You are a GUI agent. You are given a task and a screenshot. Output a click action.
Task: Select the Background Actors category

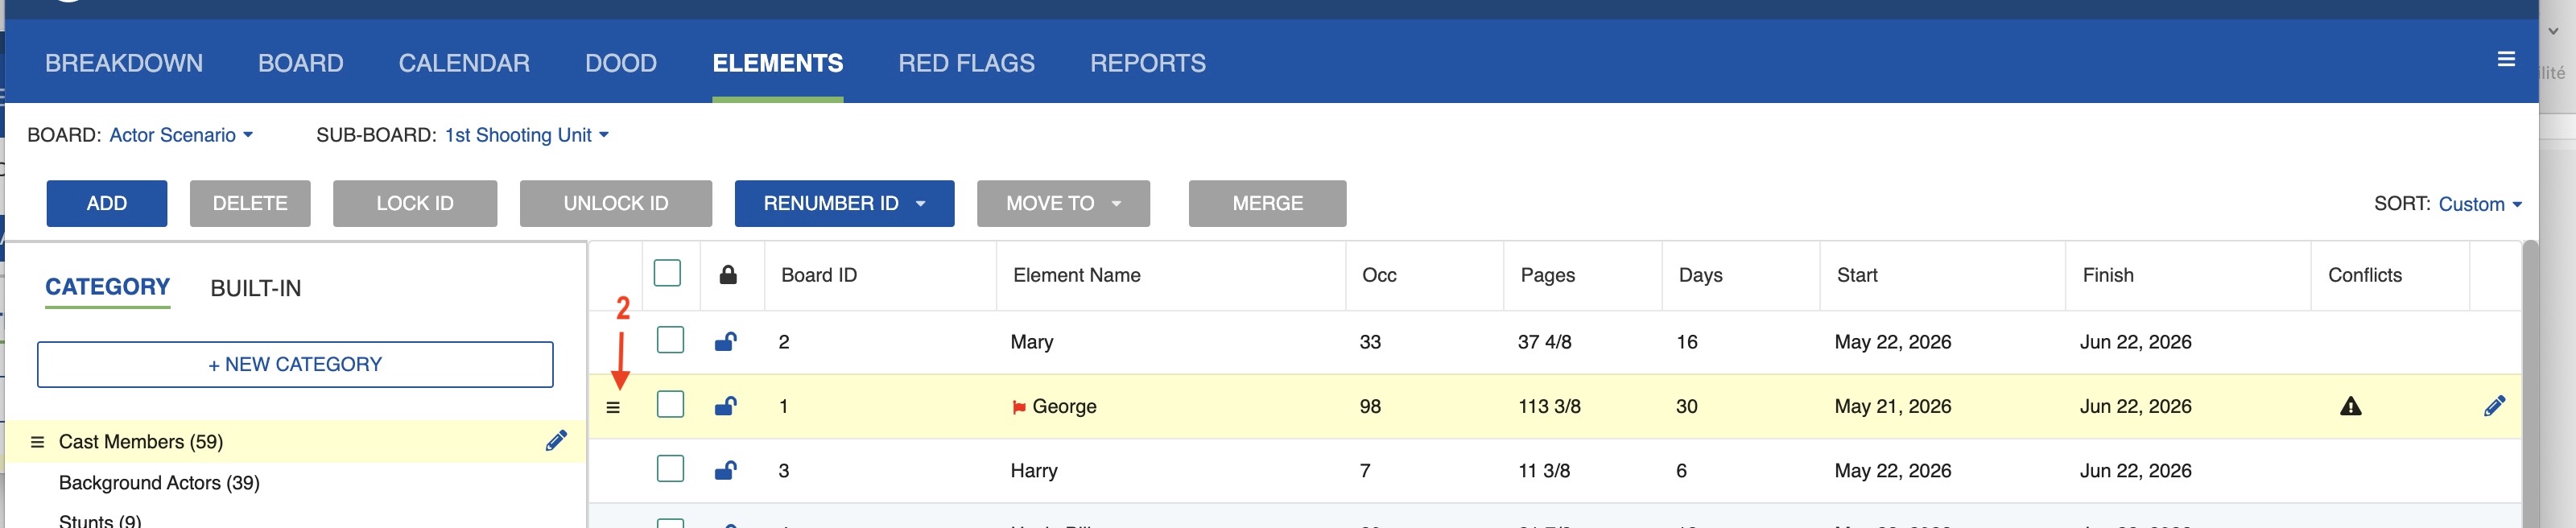159,483
